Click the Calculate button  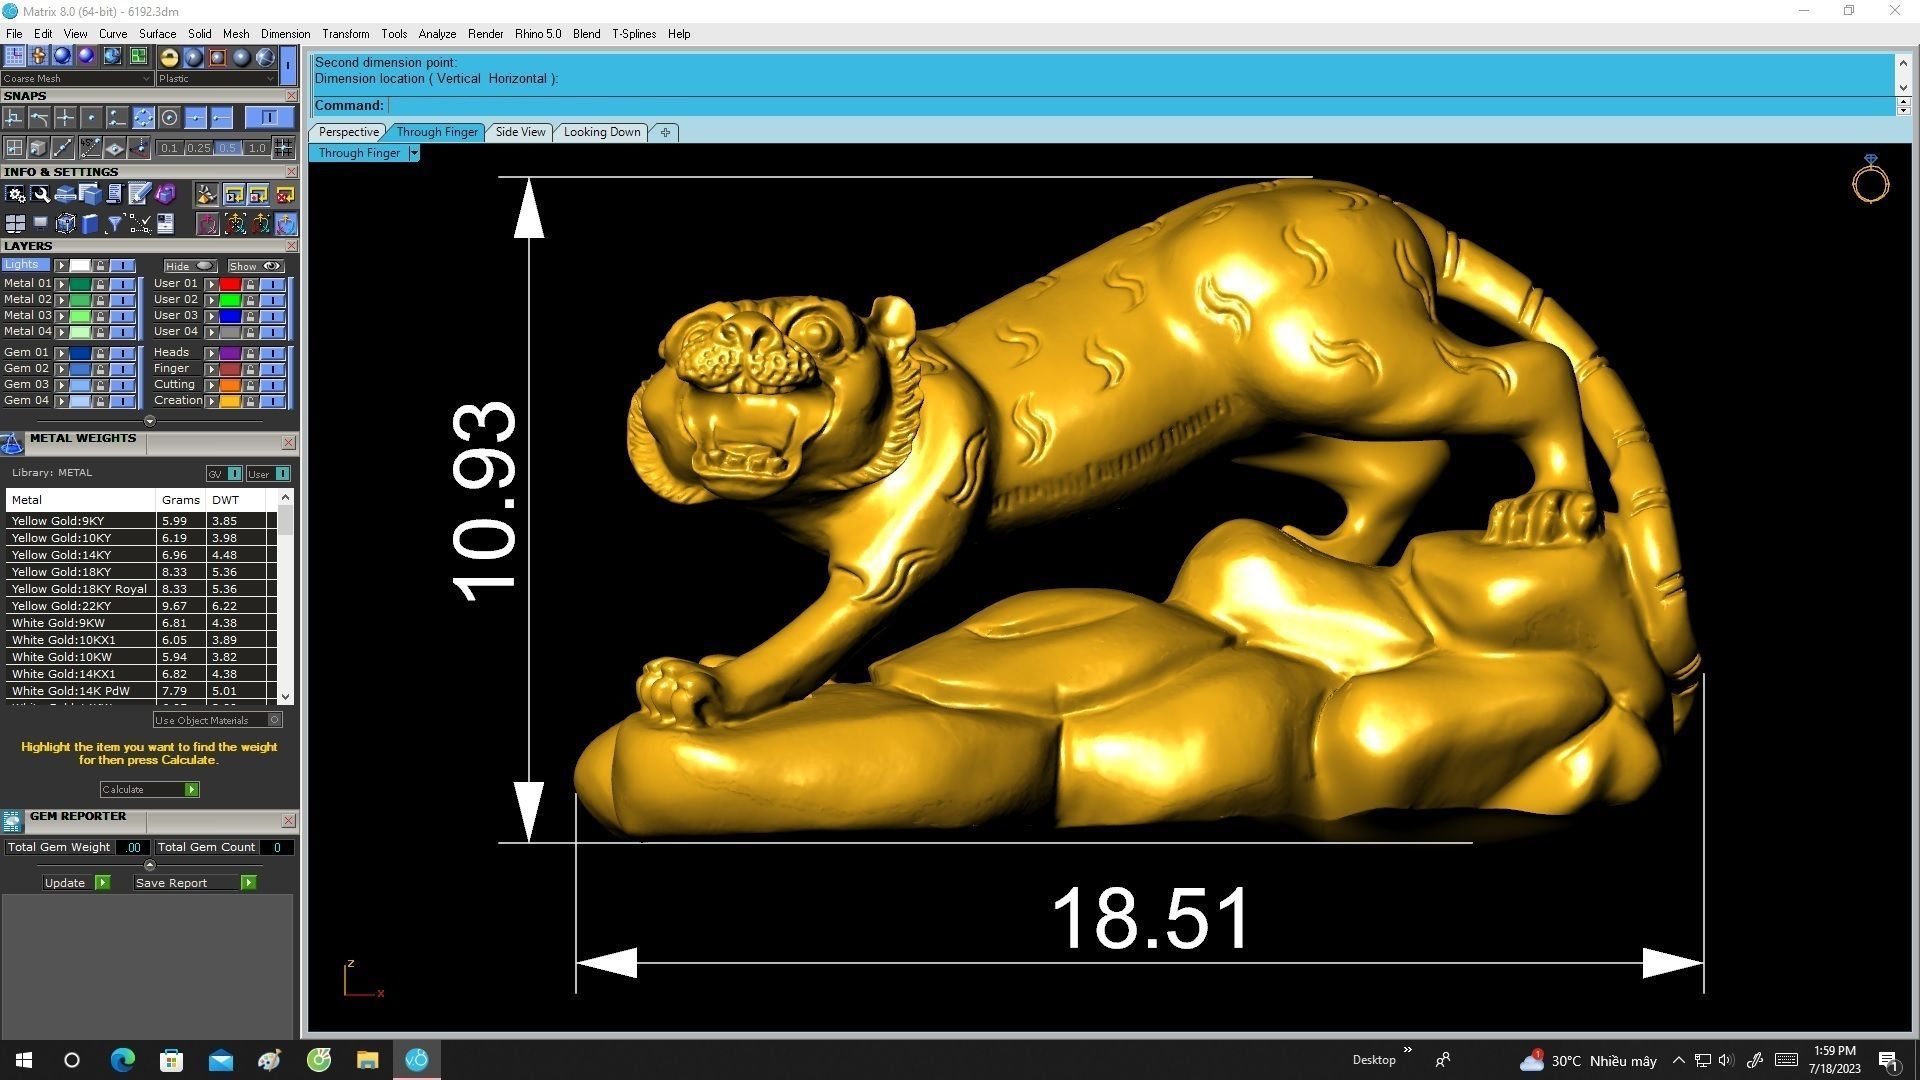click(x=149, y=790)
